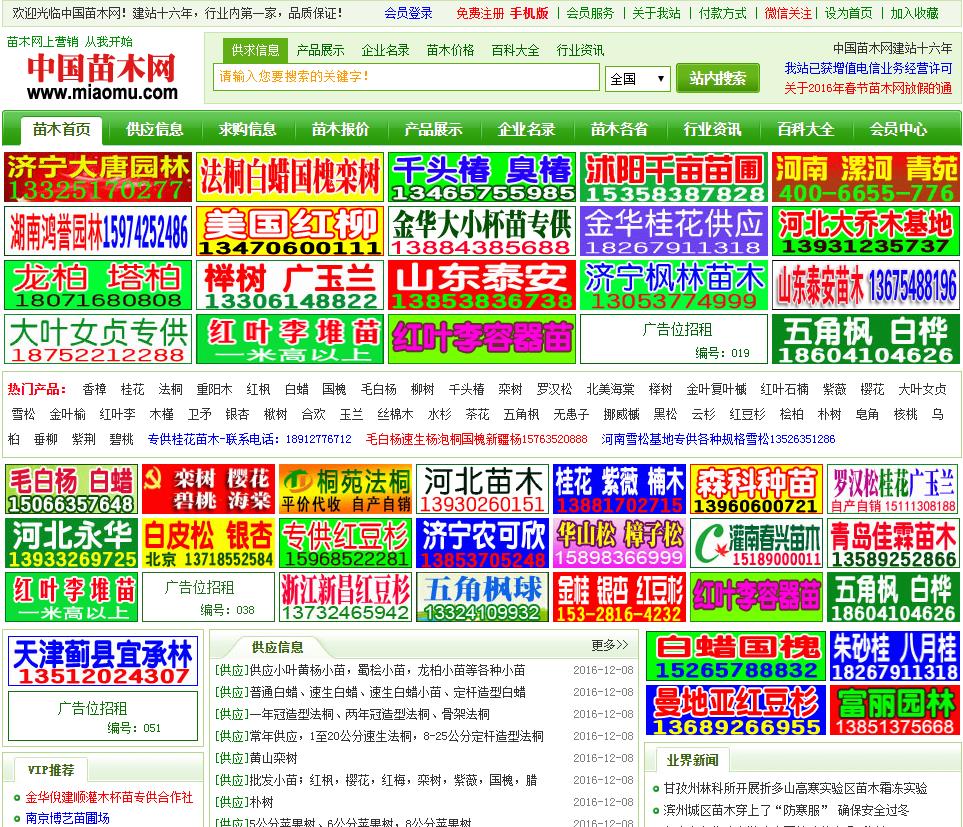Open 会员登录 link in top bar
This screenshot has height=827, width=963.
click(x=408, y=13)
